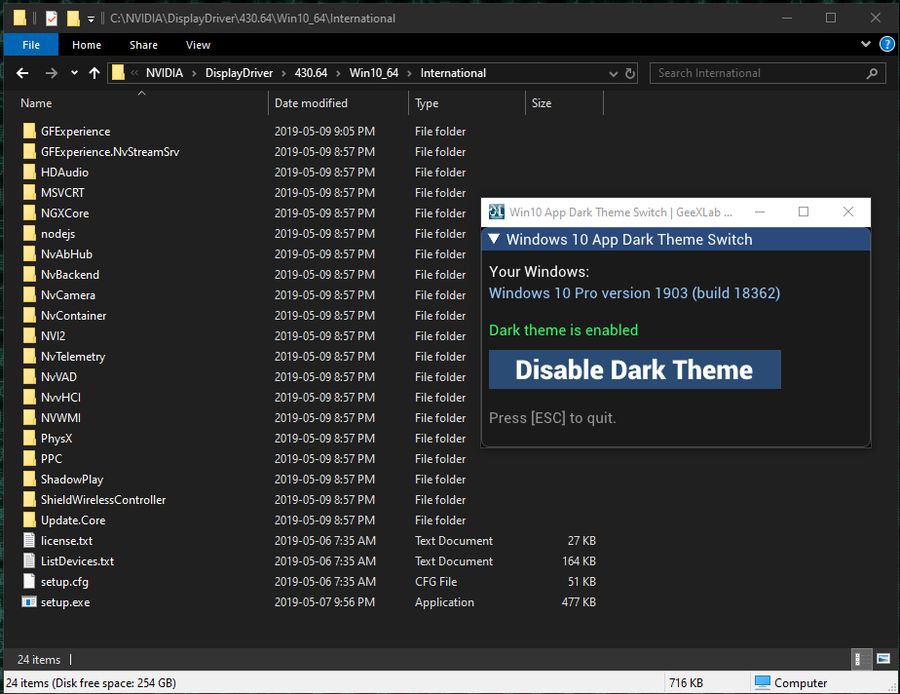The height and width of the screenshot is (694, 900).
Task: Refresh the International folder view
Action: coord(630,73)
